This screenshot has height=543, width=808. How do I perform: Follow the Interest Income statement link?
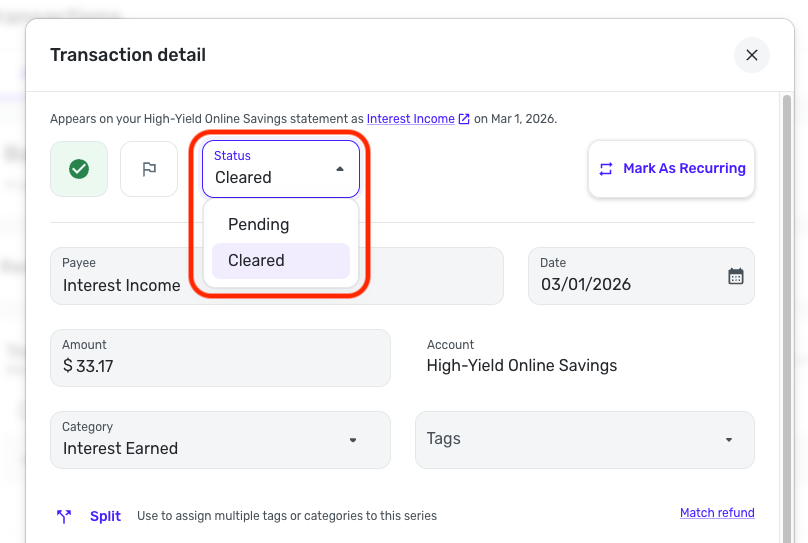click(x=410, y=119)
